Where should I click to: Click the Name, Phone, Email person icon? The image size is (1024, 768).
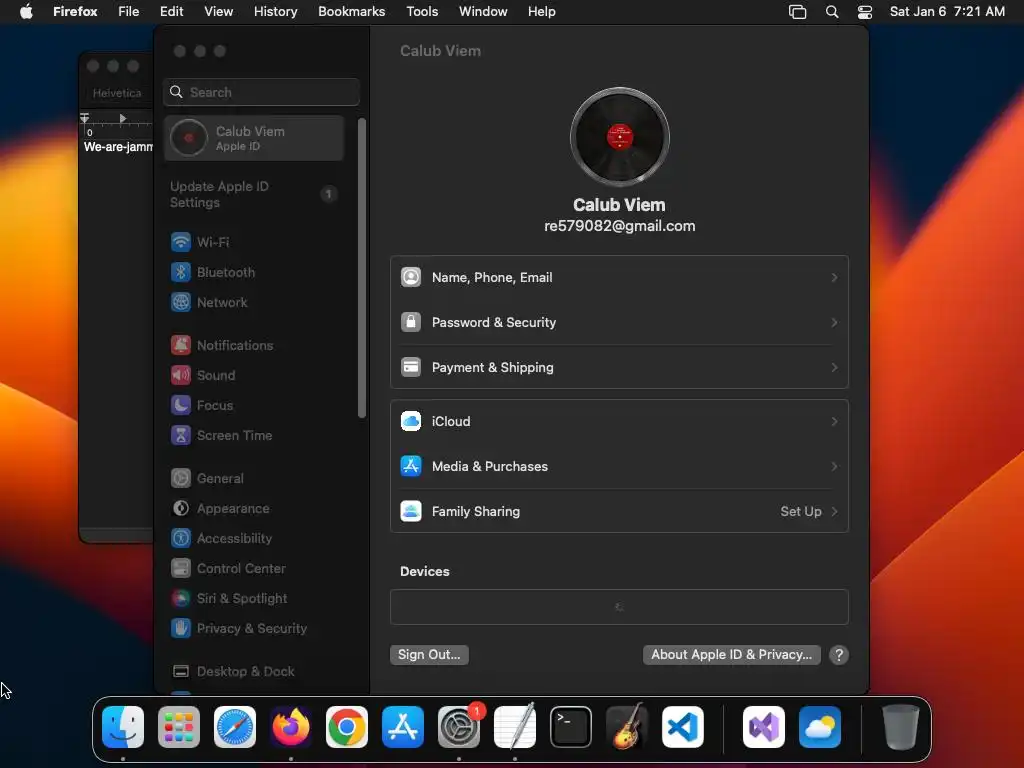411,278
